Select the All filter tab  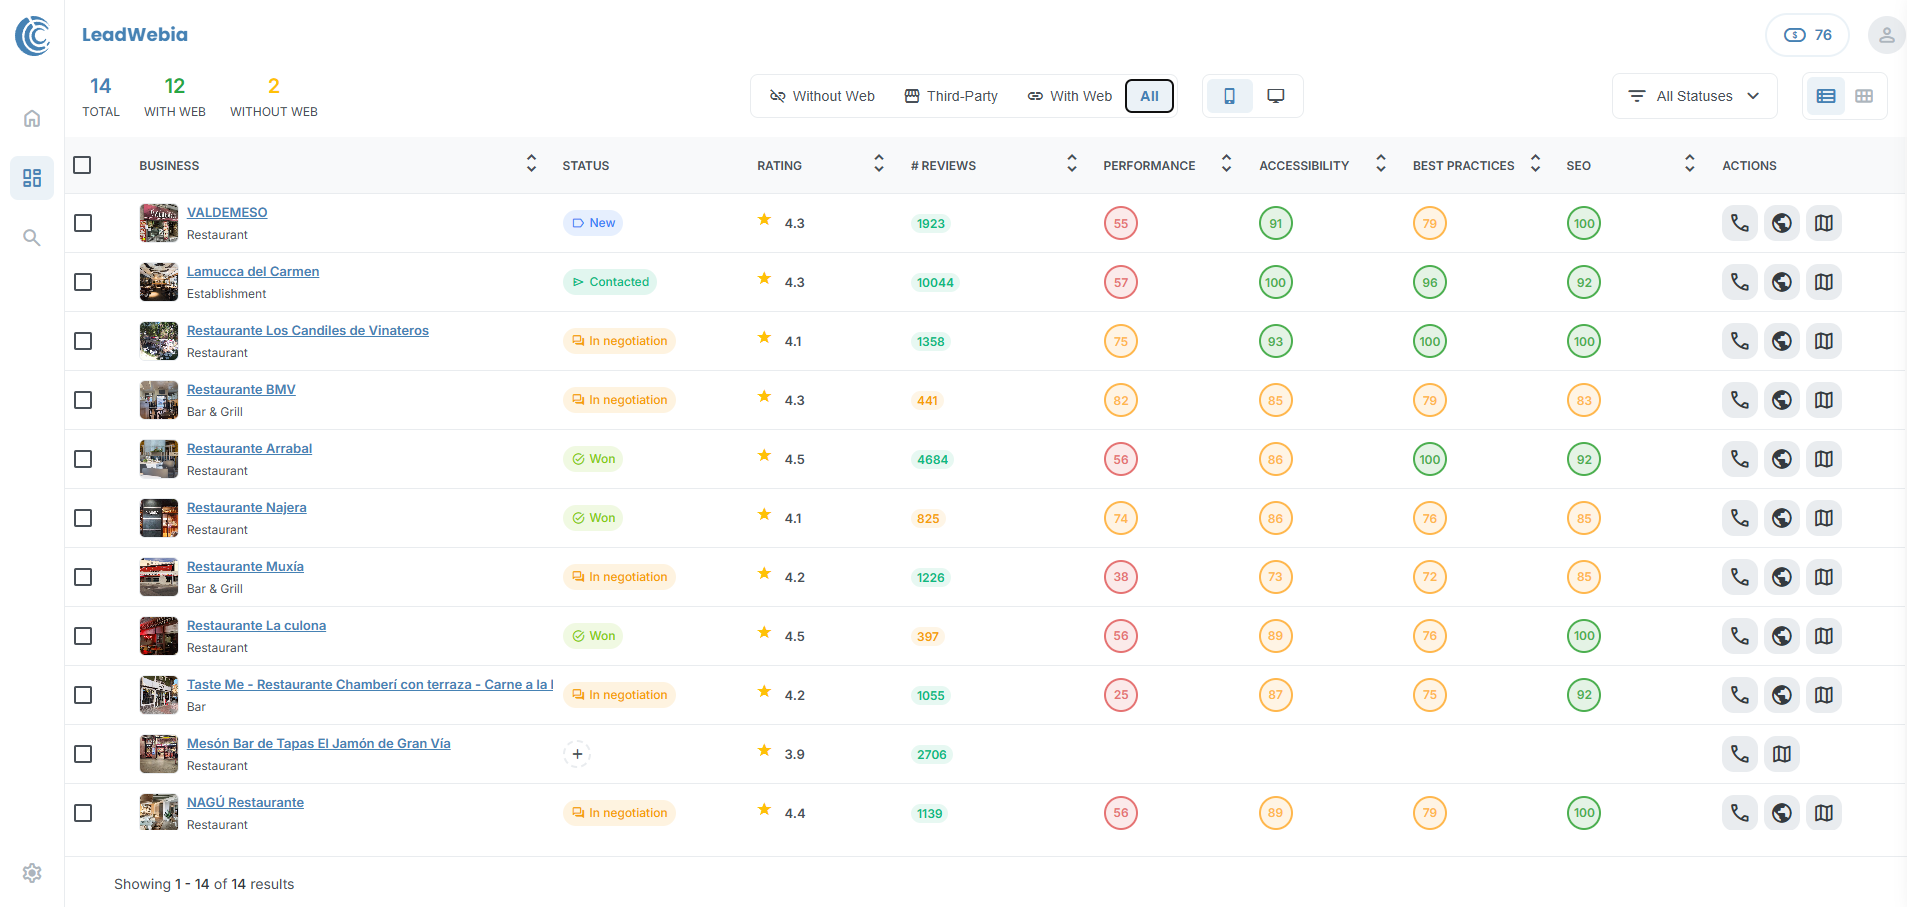tap(1149, 96)
